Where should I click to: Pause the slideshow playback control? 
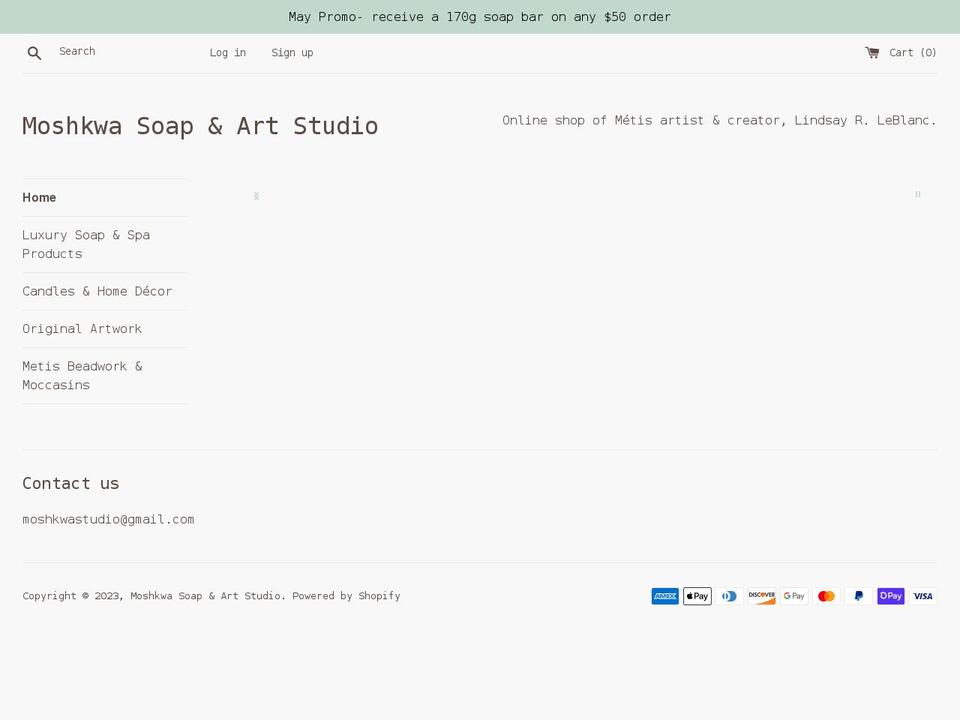[917, 194]
